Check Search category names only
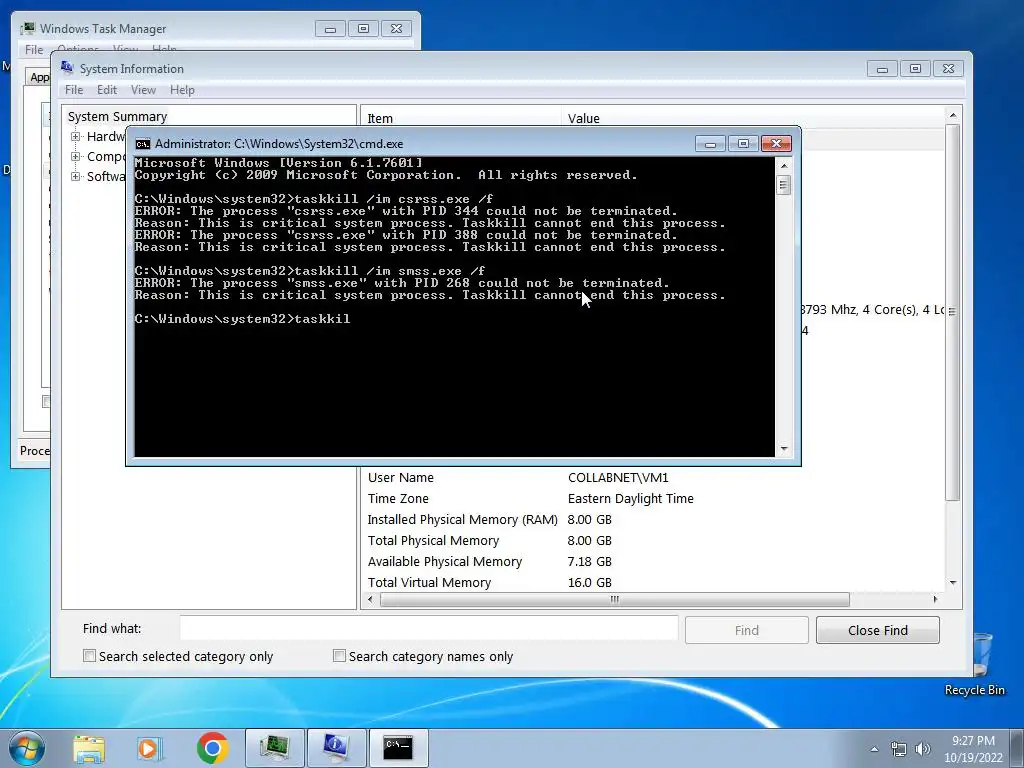This screenshot has width=1024, height=768. (x=339, y=656)
